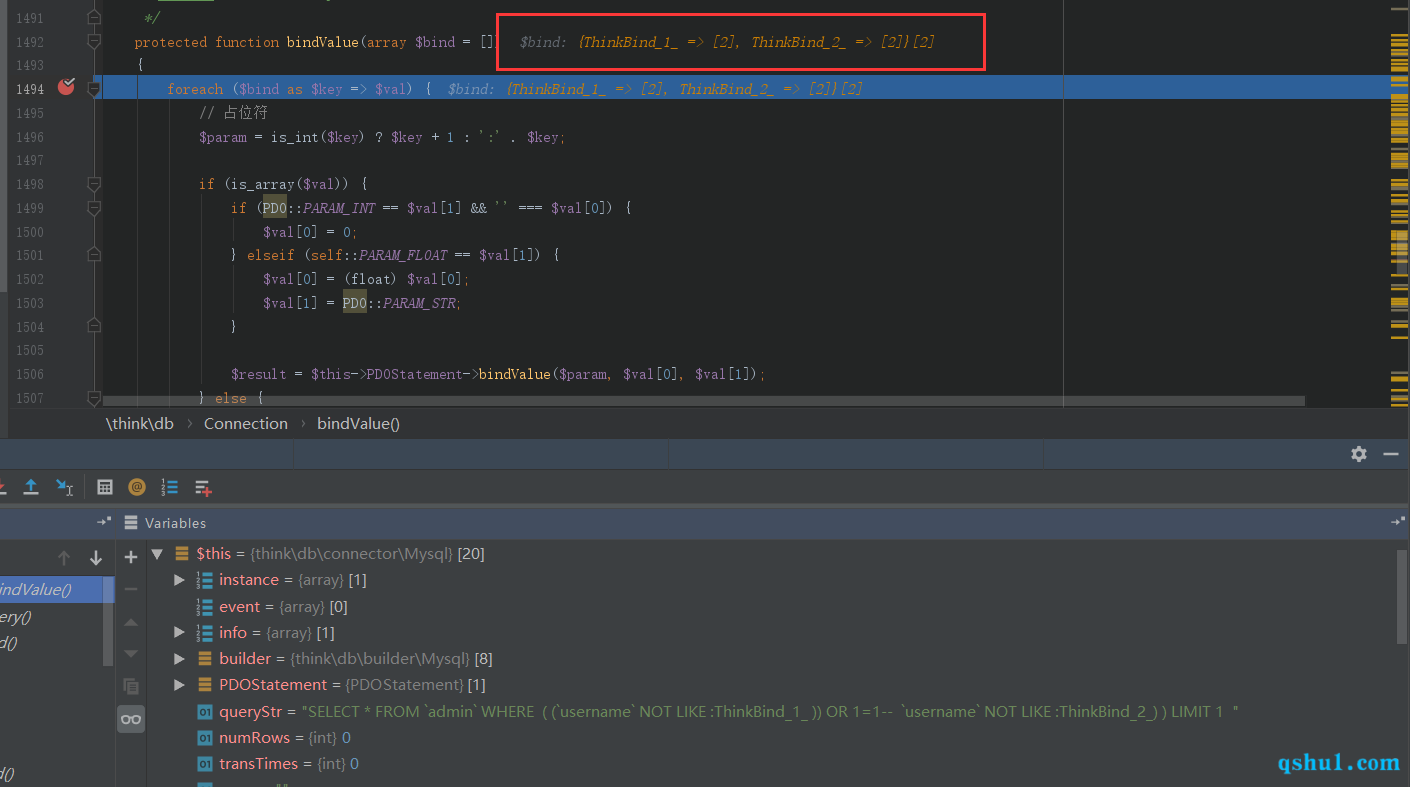Click the fold marker at line 1507
The height and width of the screenshot is (787, 1410).
pos(94,398)
